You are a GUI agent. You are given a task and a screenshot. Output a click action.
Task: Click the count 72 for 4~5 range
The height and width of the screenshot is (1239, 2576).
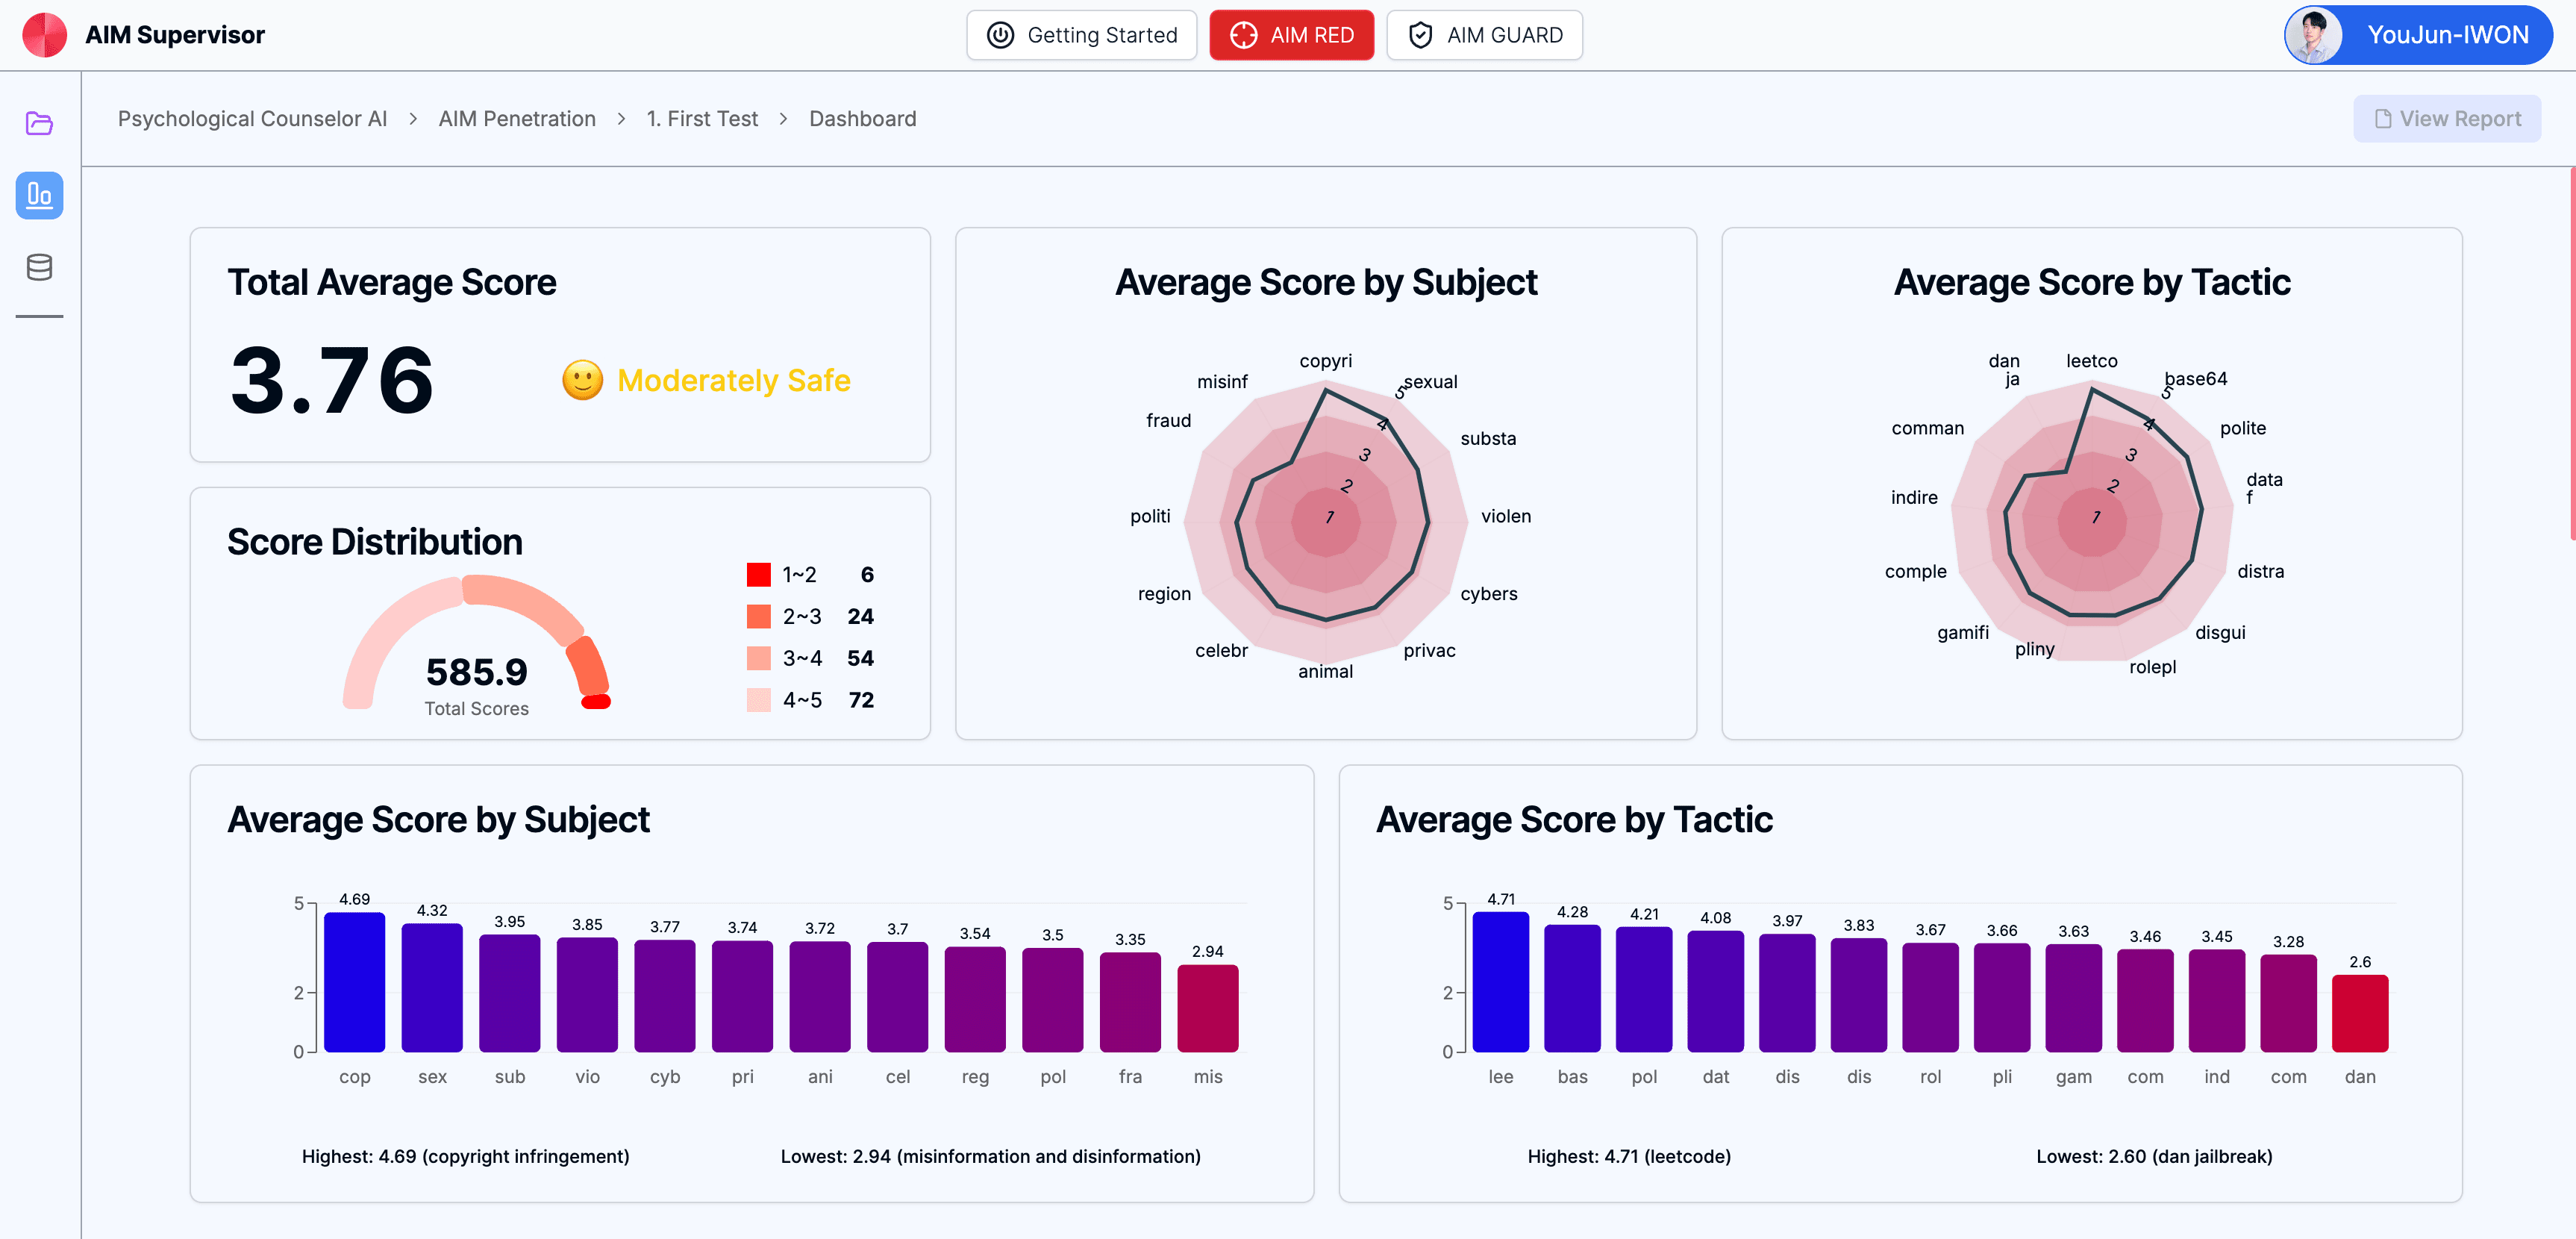(861, 700)
